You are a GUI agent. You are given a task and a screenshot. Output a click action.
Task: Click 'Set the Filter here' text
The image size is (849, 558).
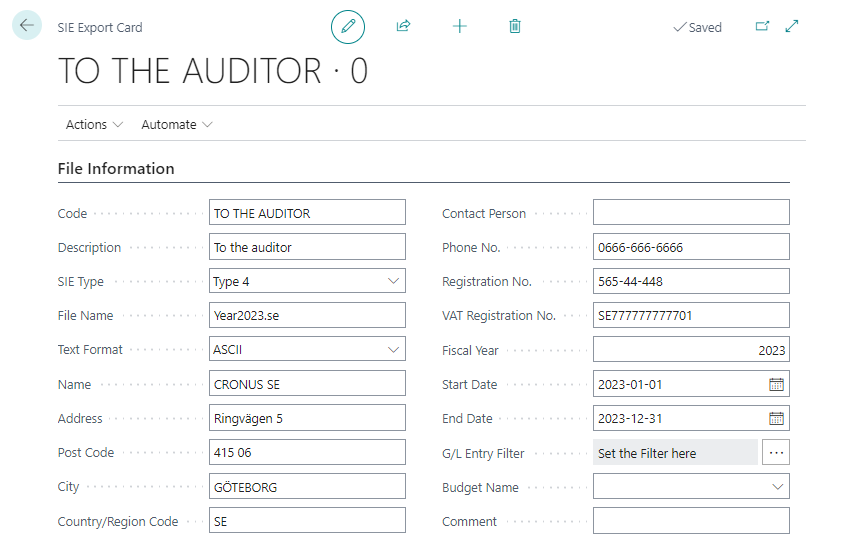(x=647, y=454)
